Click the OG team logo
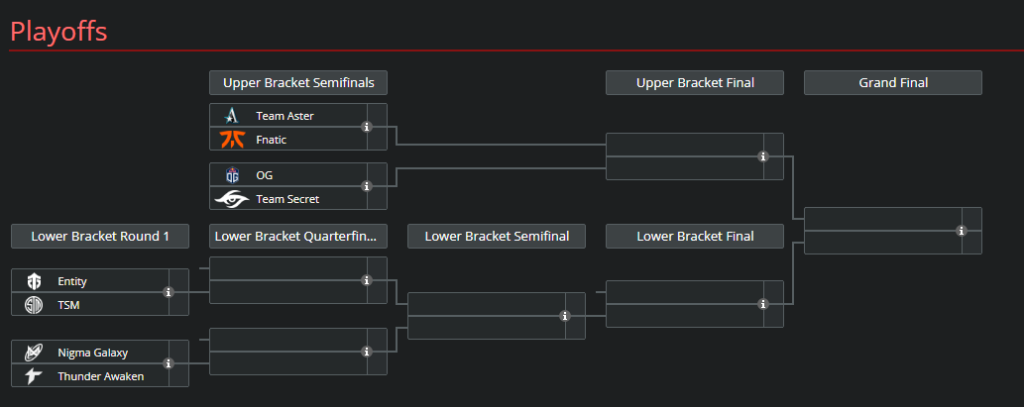 232,175
